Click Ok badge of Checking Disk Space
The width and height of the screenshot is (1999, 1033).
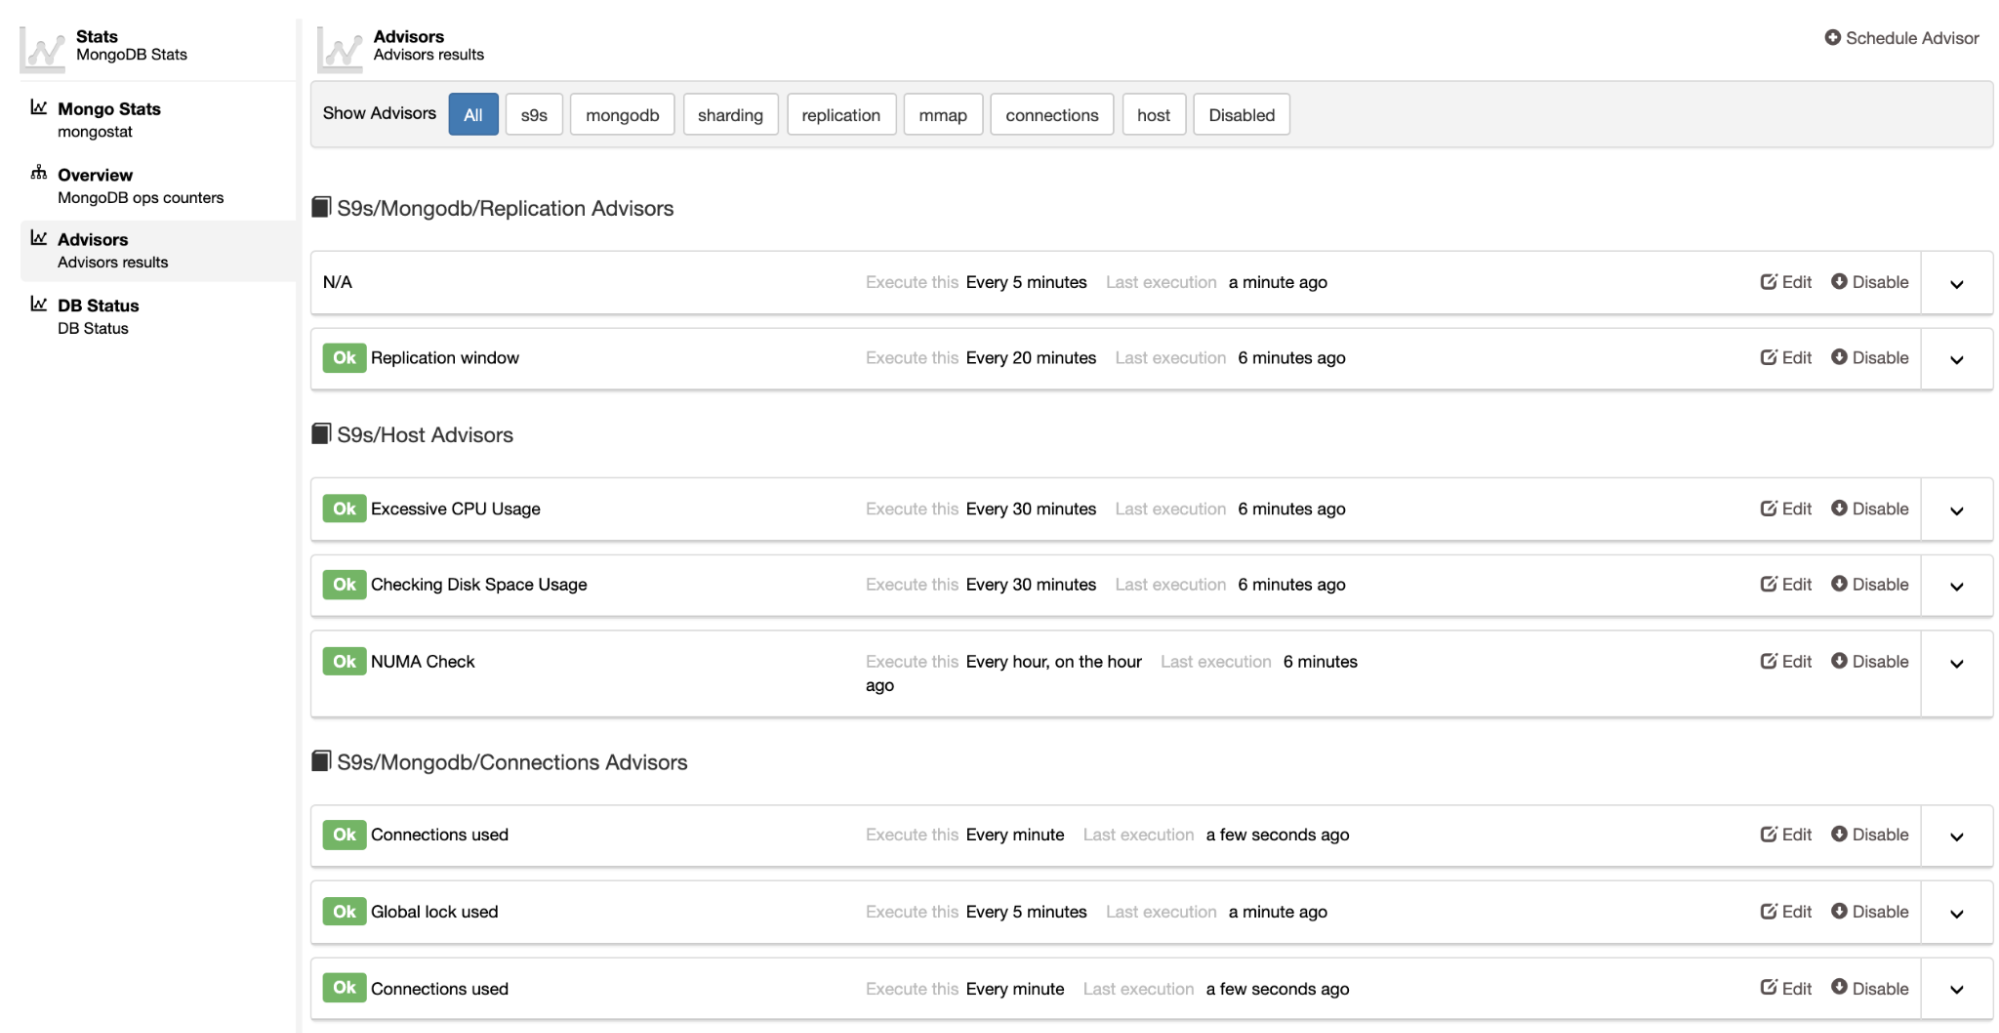pyautogui.click(x=344, y=585)
